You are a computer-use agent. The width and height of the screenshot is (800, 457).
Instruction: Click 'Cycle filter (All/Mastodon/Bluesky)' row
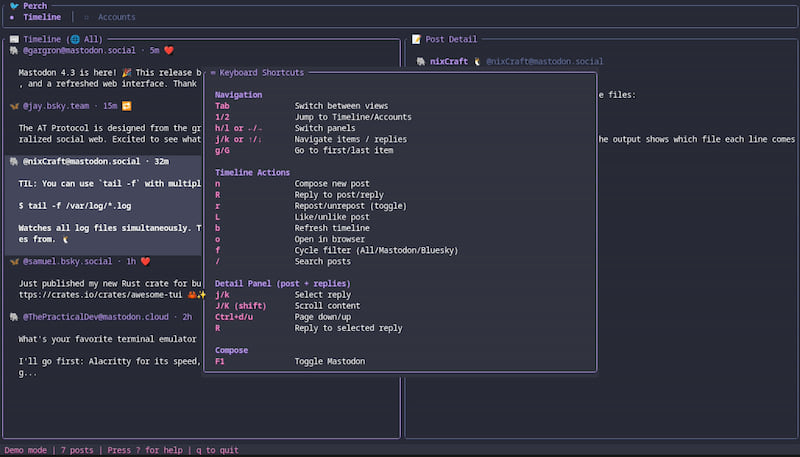tap(336, 250)
